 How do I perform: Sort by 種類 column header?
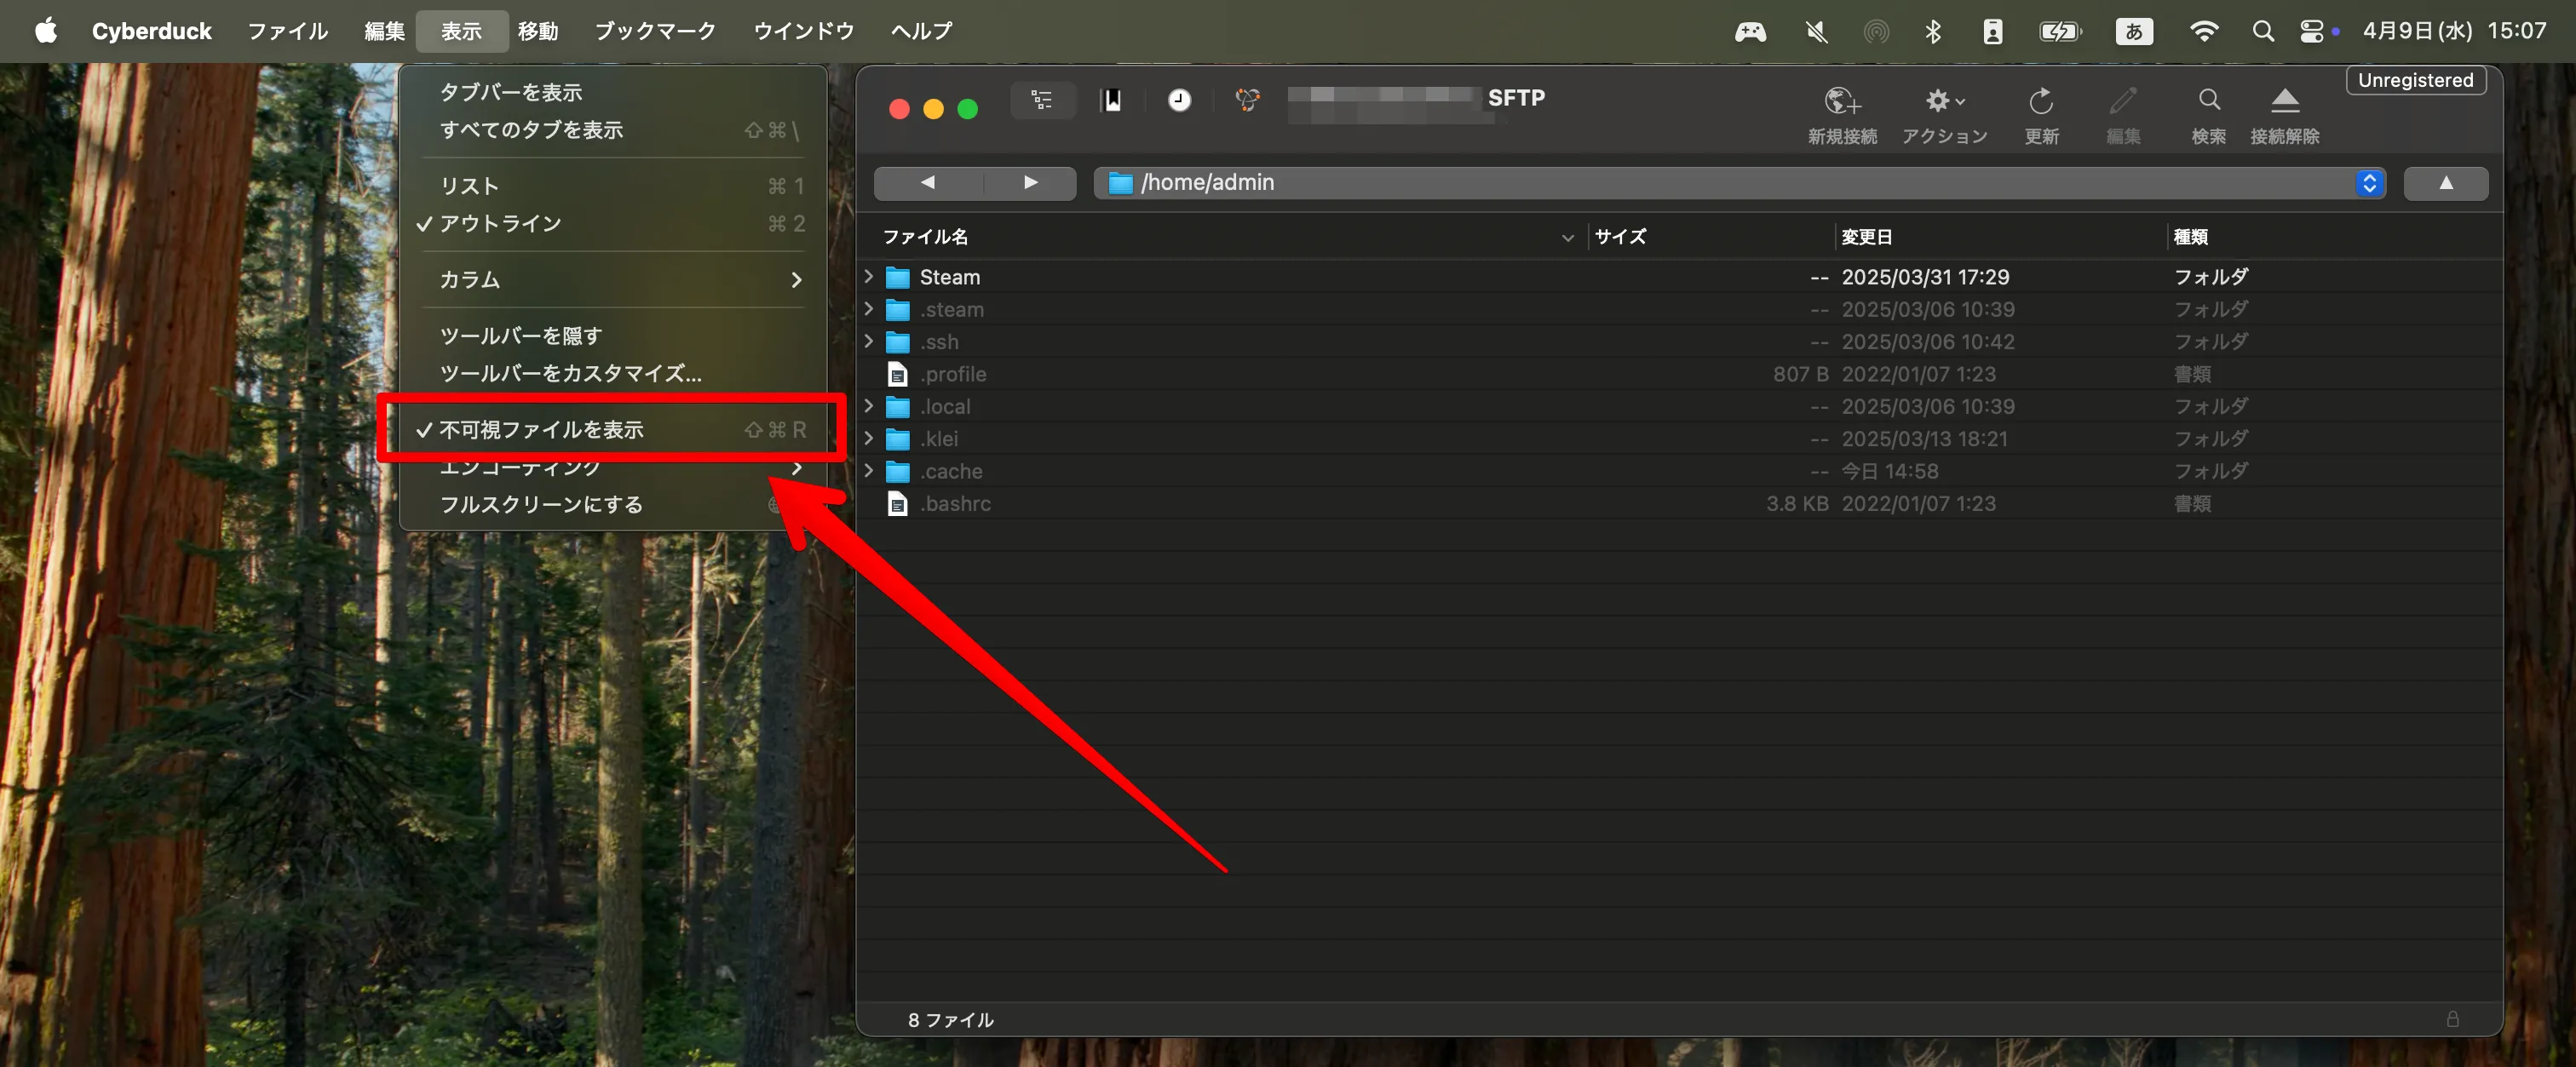click(x=2333, y=237)
